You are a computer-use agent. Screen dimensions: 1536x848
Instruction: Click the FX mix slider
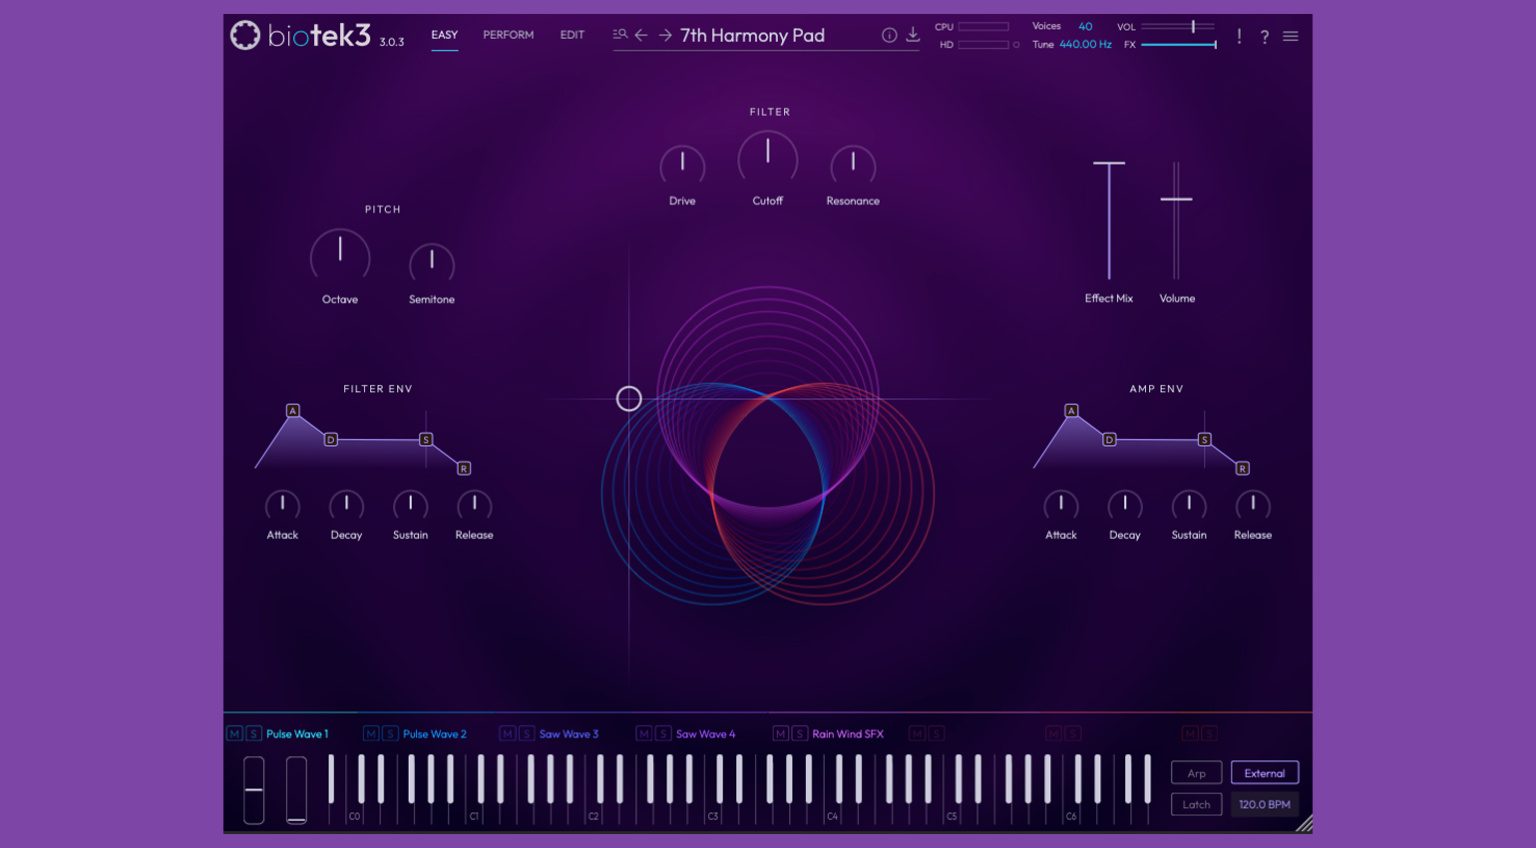[1181, 45]
